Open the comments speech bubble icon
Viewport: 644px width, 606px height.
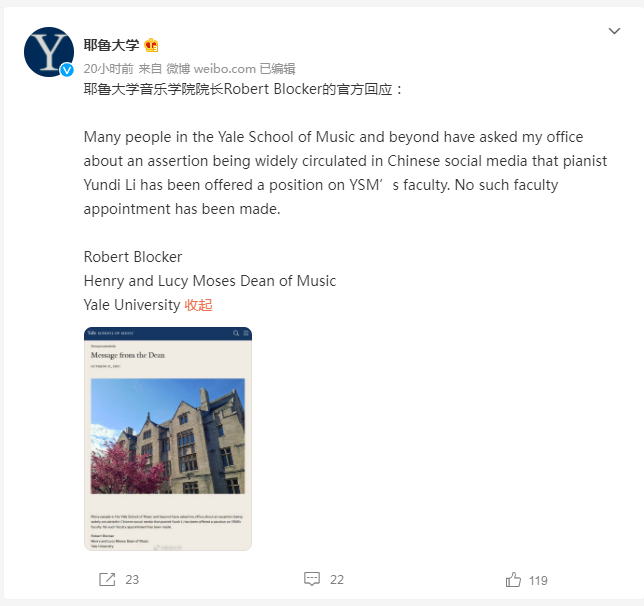click(312, 579)
